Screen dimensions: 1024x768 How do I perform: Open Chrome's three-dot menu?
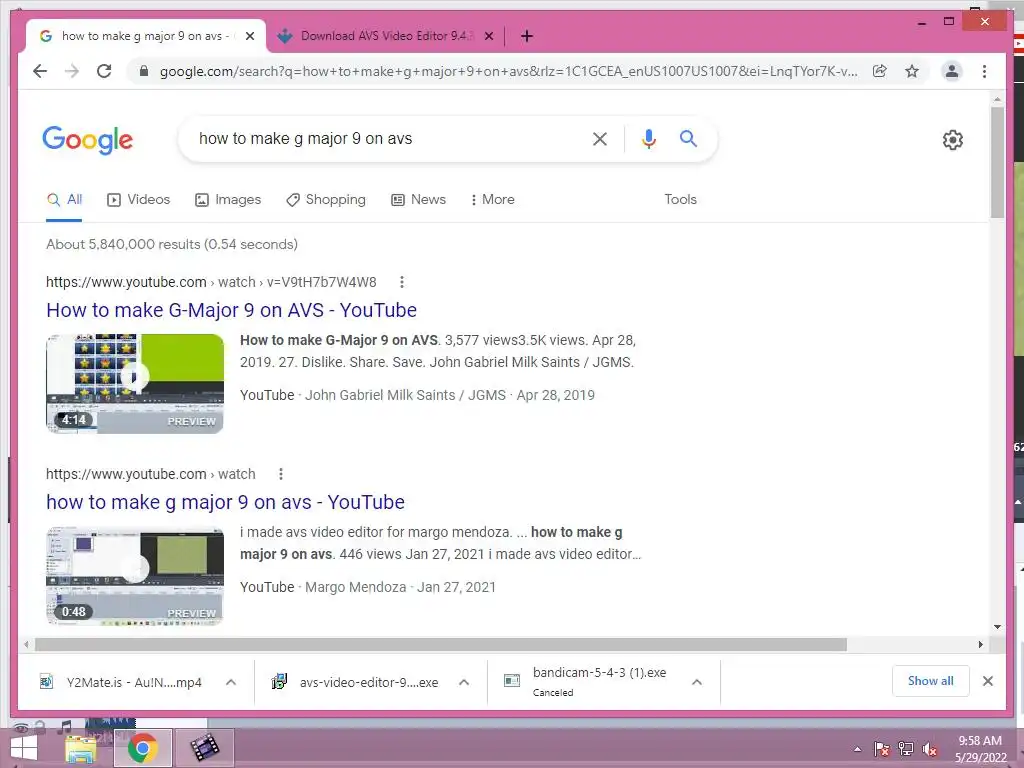click(984, 71)
